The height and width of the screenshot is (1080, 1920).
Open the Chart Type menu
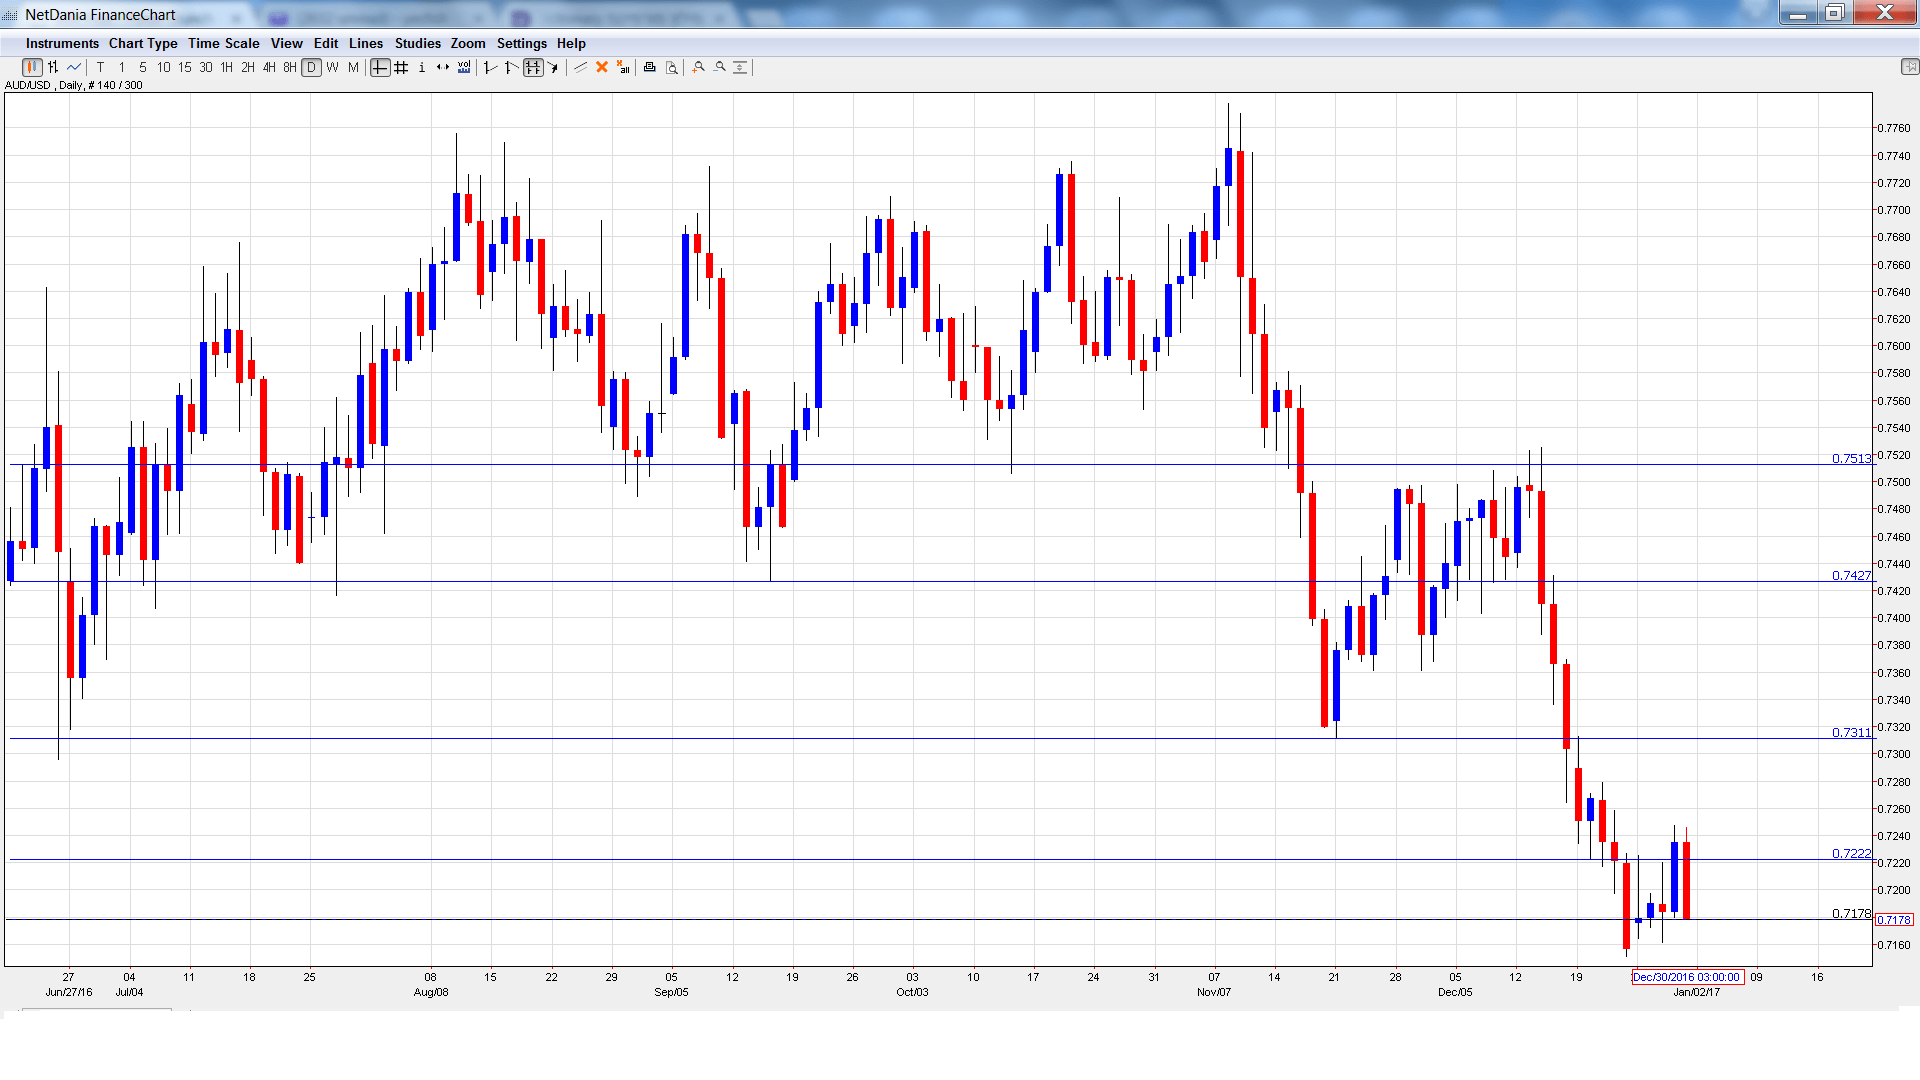coord(143,43)
